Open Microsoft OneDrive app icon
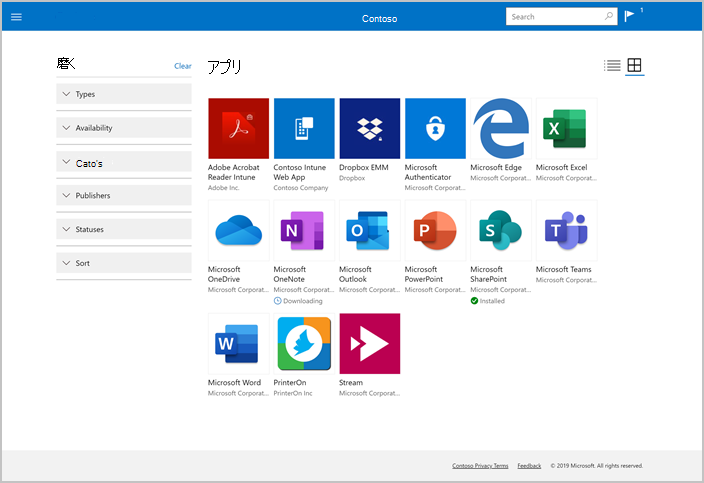 click(238, 230)
